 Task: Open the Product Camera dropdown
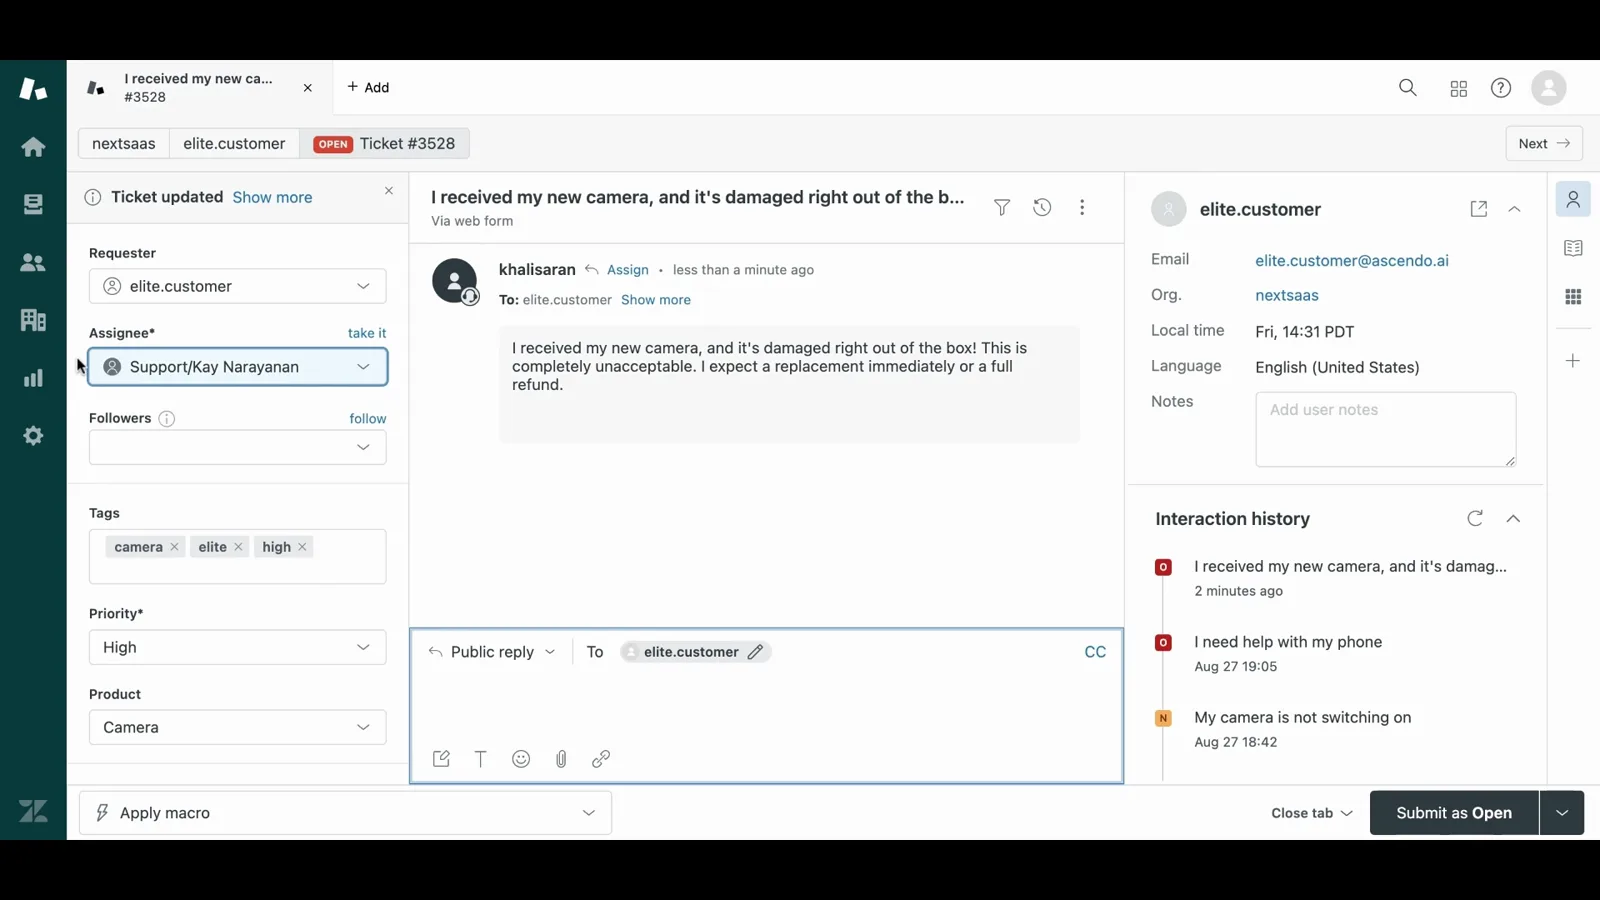[x=238, y=727]
